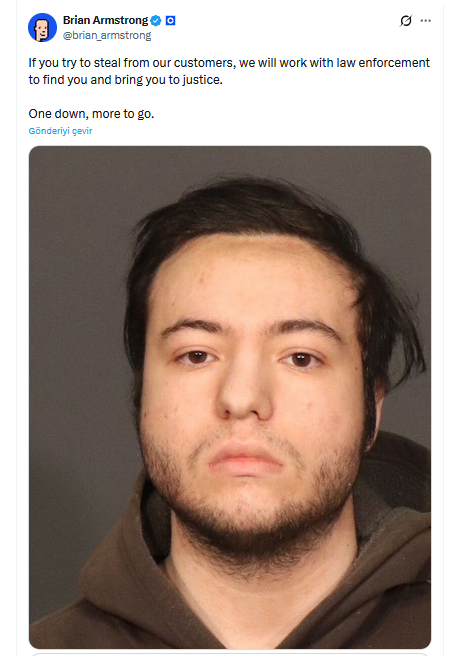The height and width of the screenshot is (656, 452).
Task: Click the 'One down, more to go.' line
Action: click(91, 114)
